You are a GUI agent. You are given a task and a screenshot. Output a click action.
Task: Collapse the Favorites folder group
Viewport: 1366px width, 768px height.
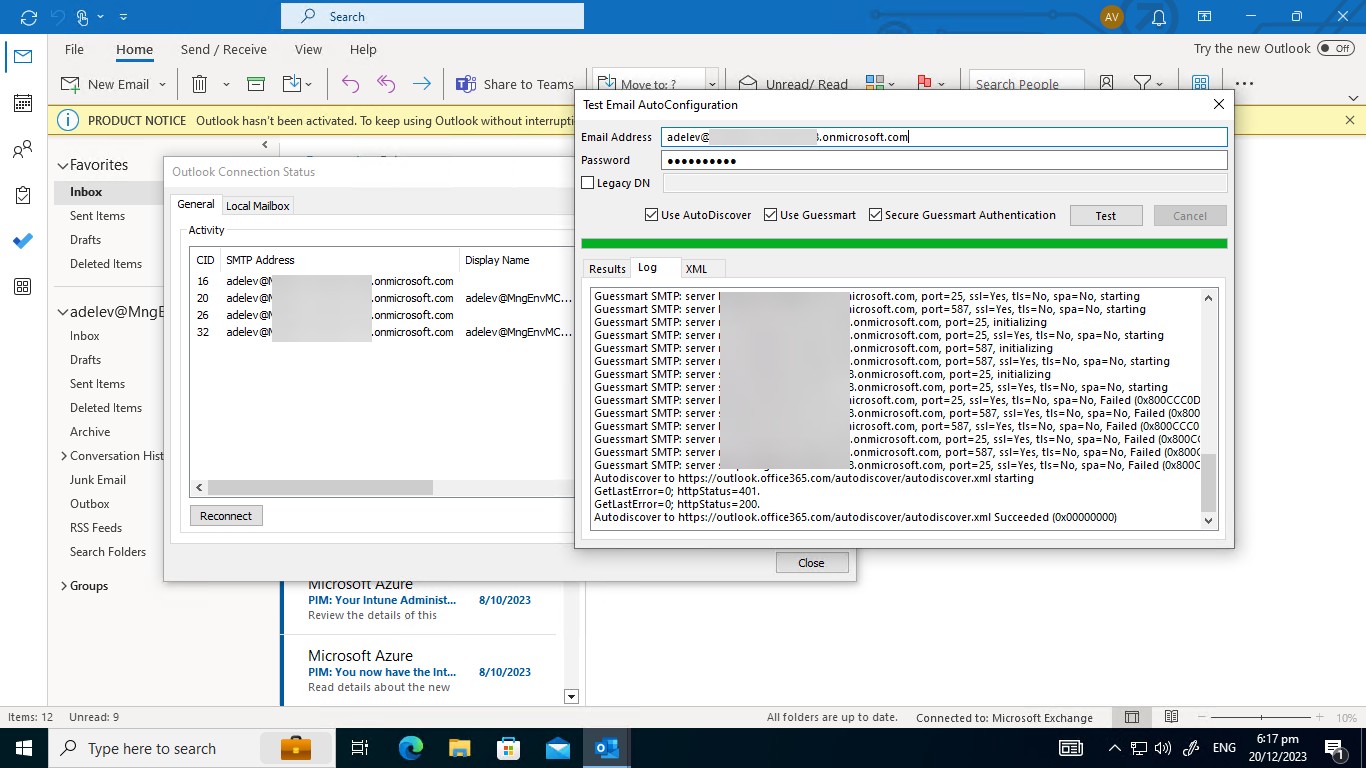click(x=62, y=165)
